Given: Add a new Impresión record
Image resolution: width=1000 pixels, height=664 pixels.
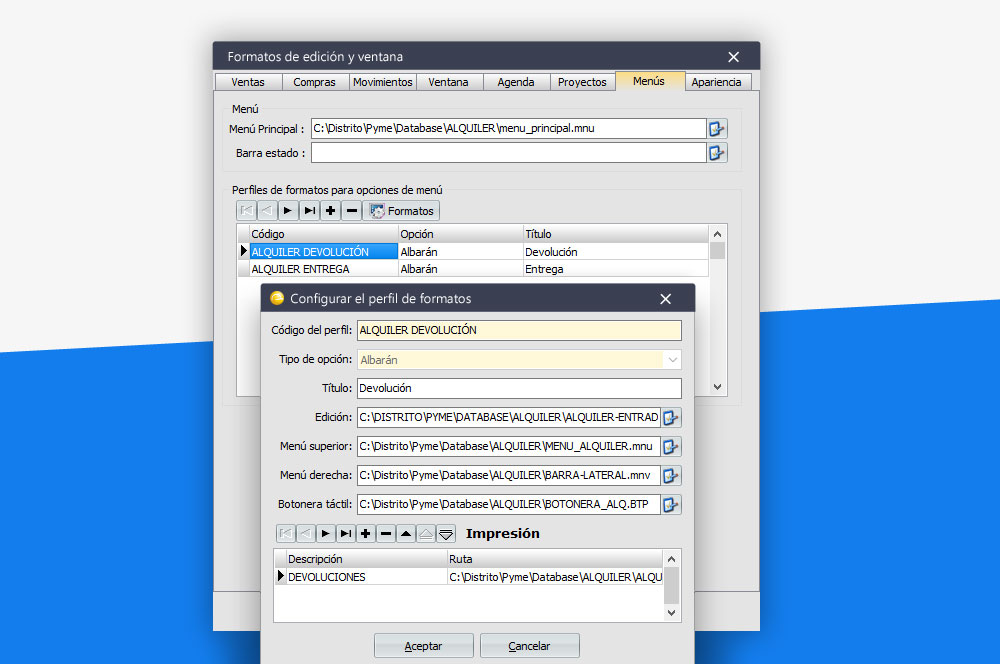Looking at the screenshot, I should tap(365, 534).
